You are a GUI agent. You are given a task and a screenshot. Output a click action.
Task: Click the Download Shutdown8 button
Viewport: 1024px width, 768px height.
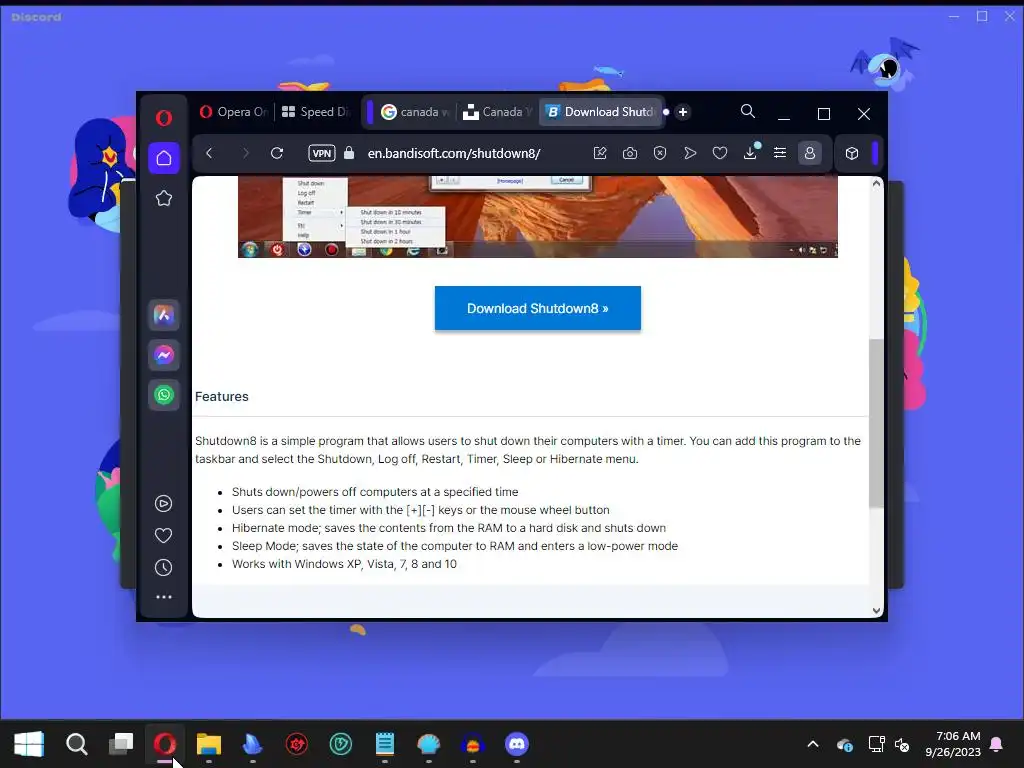[x=537, y=308]
